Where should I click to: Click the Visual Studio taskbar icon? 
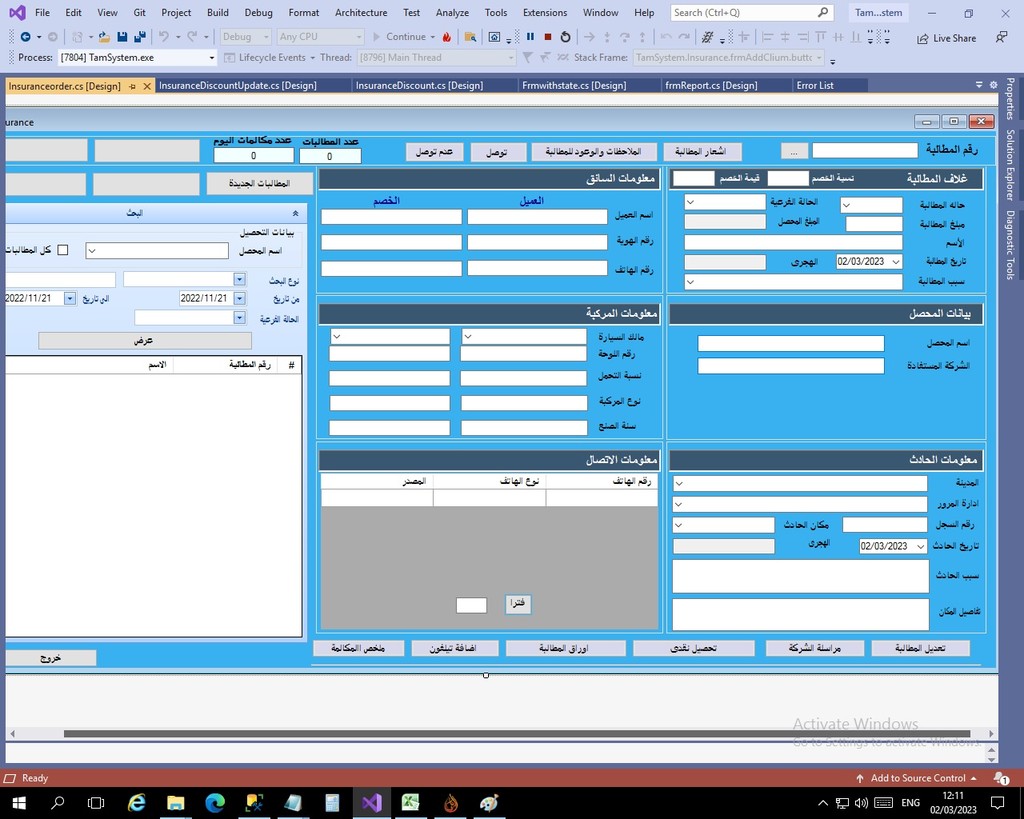372,803
